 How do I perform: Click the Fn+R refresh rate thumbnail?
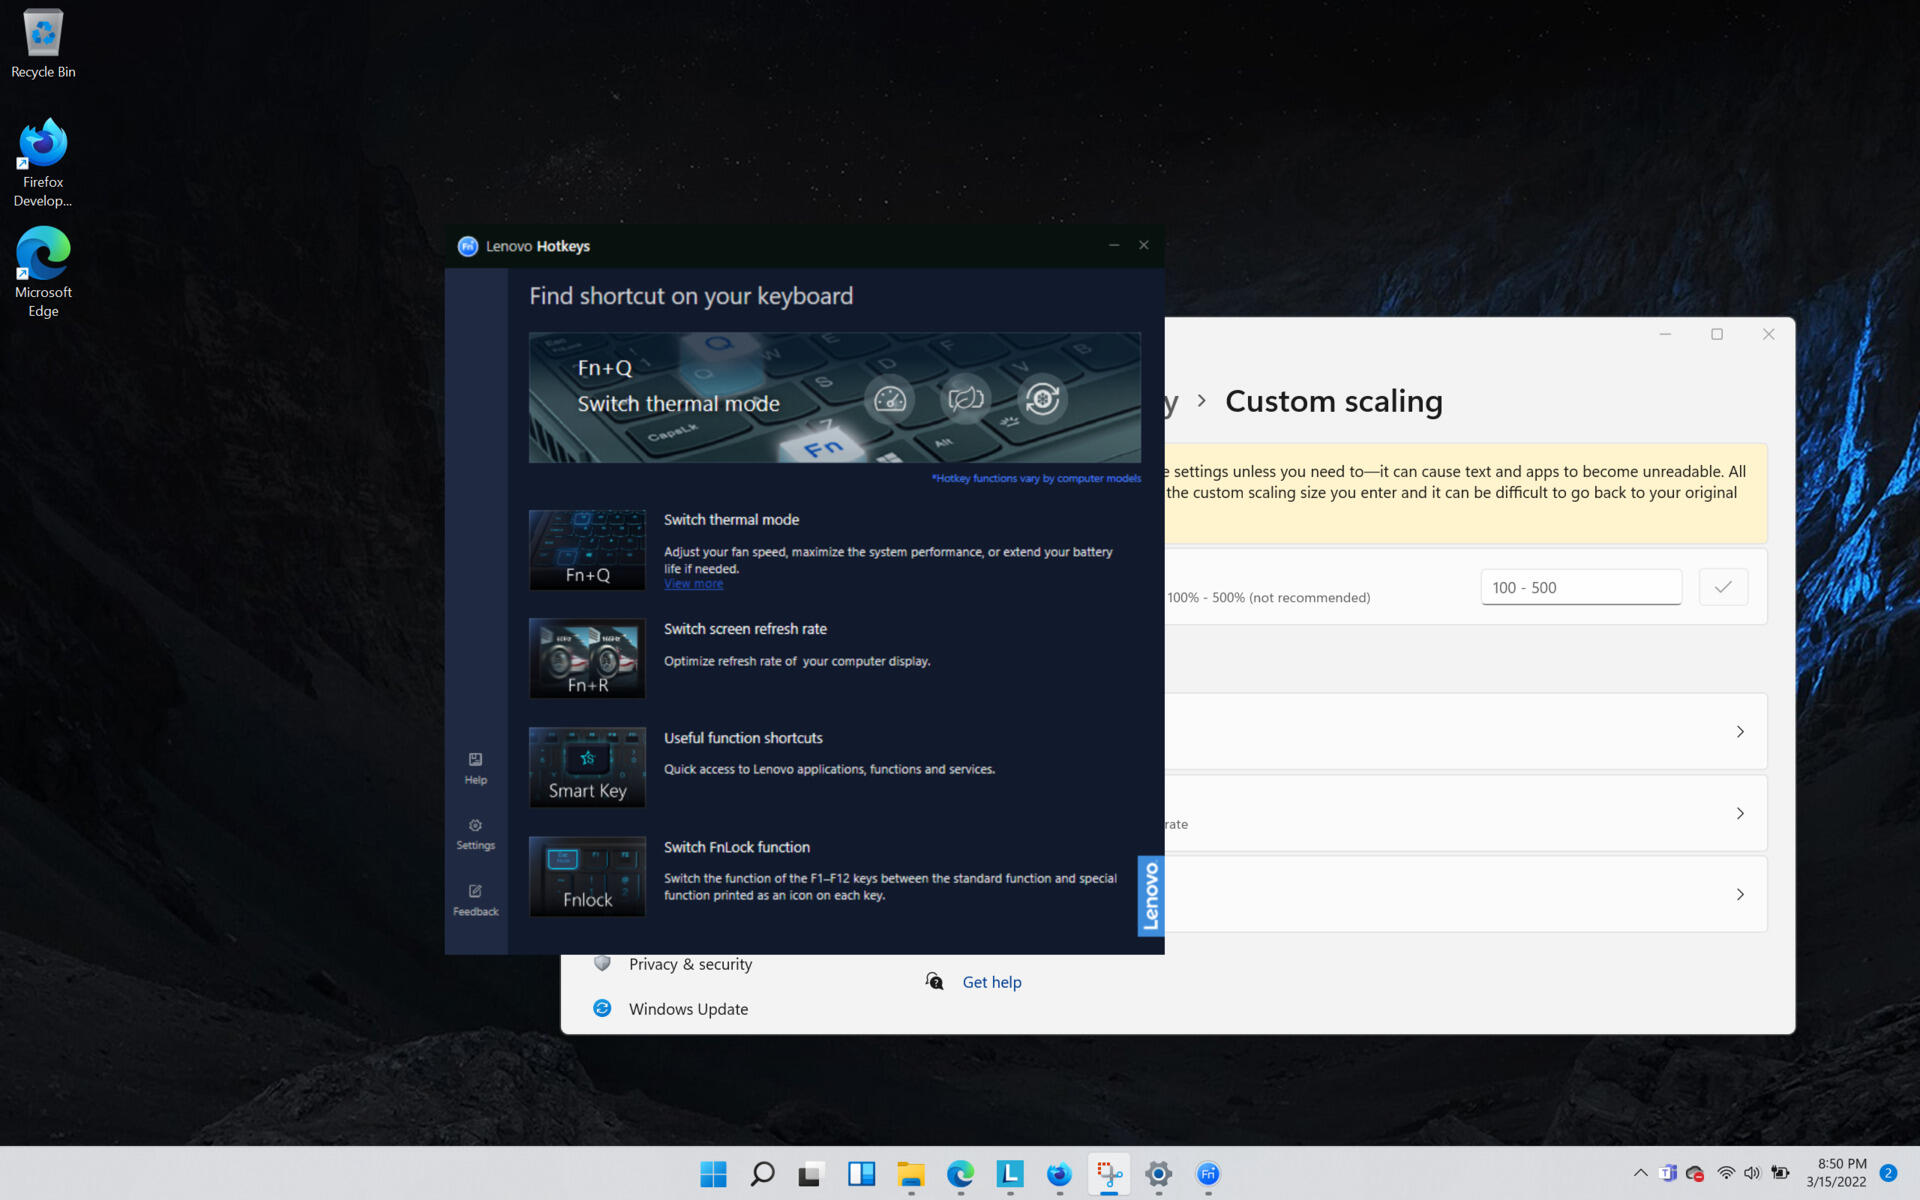(x=587, y=658)
